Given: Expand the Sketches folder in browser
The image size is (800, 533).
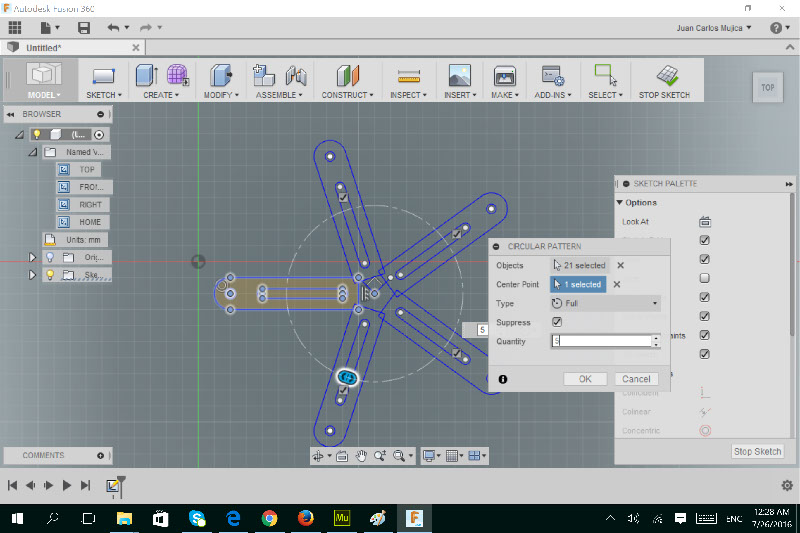Looking at the screenshot, I should pos(32,275).
